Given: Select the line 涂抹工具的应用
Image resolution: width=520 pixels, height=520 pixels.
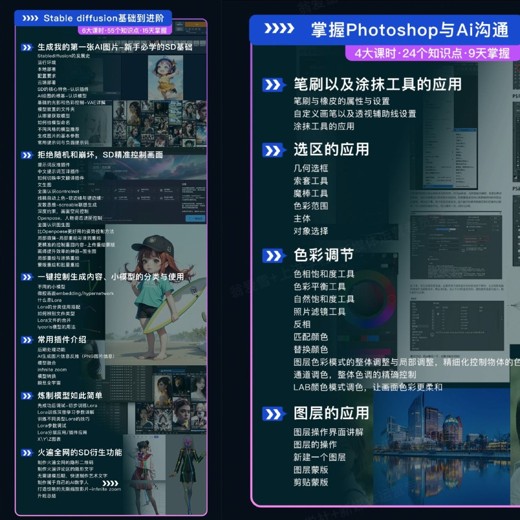Looking at the screenshot, I should click(x=324, y=127).
